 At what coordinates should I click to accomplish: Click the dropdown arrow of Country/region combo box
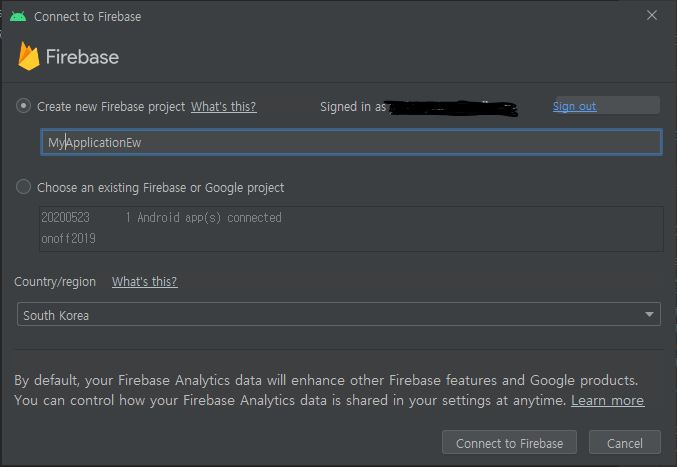point(649,315)
